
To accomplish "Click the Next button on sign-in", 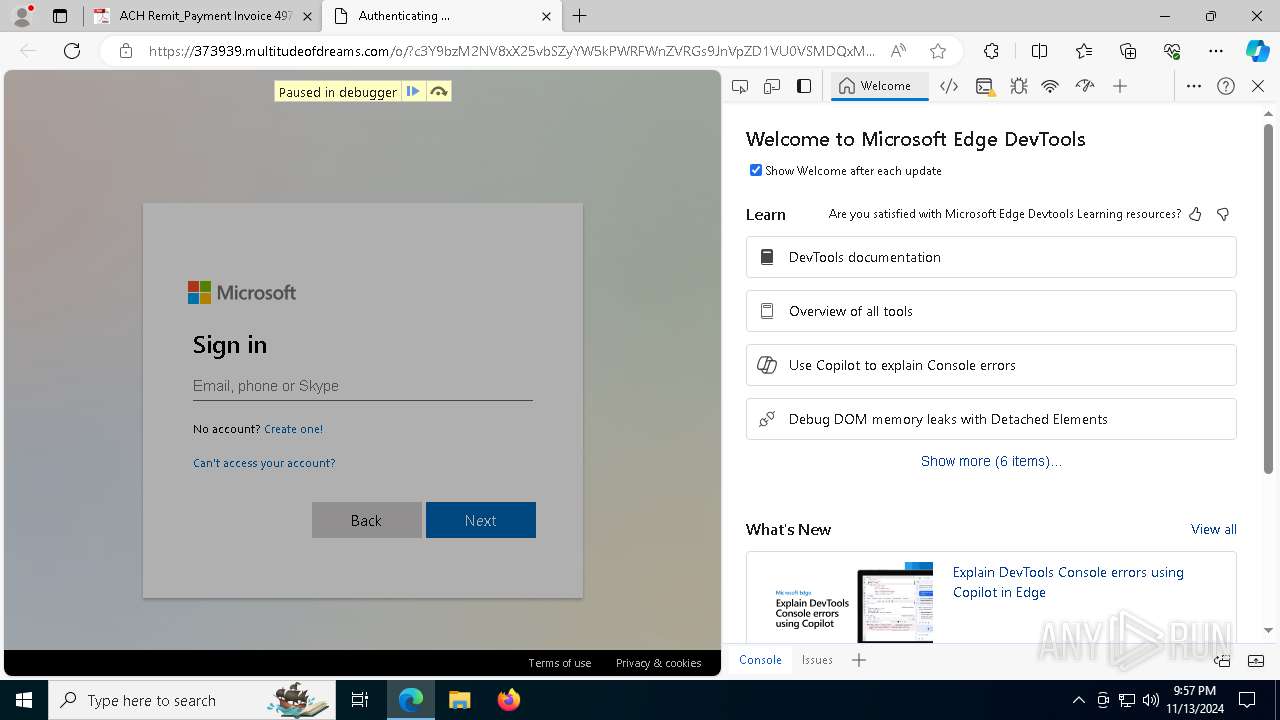I will click(x=481, y=520).
